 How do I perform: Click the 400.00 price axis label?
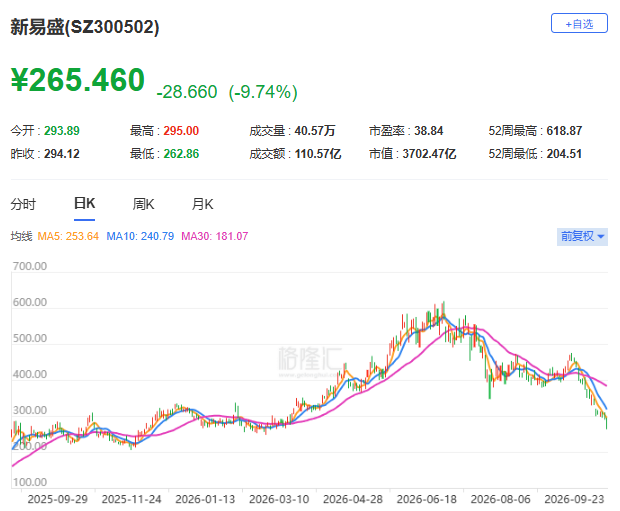[x=30, y=374]
